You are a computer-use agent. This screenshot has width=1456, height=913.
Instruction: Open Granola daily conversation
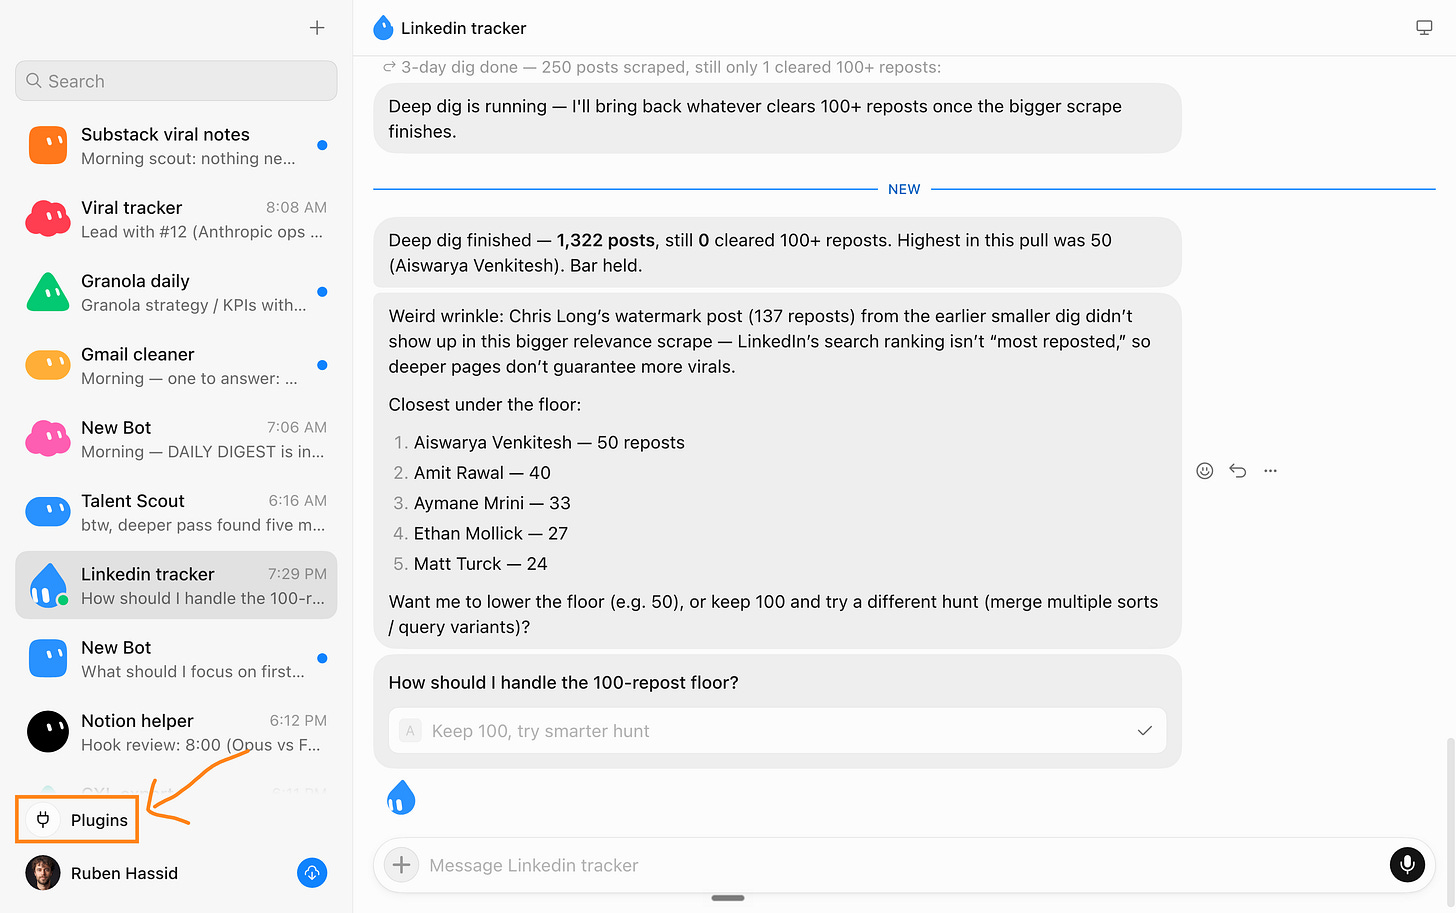pos(176,292)
